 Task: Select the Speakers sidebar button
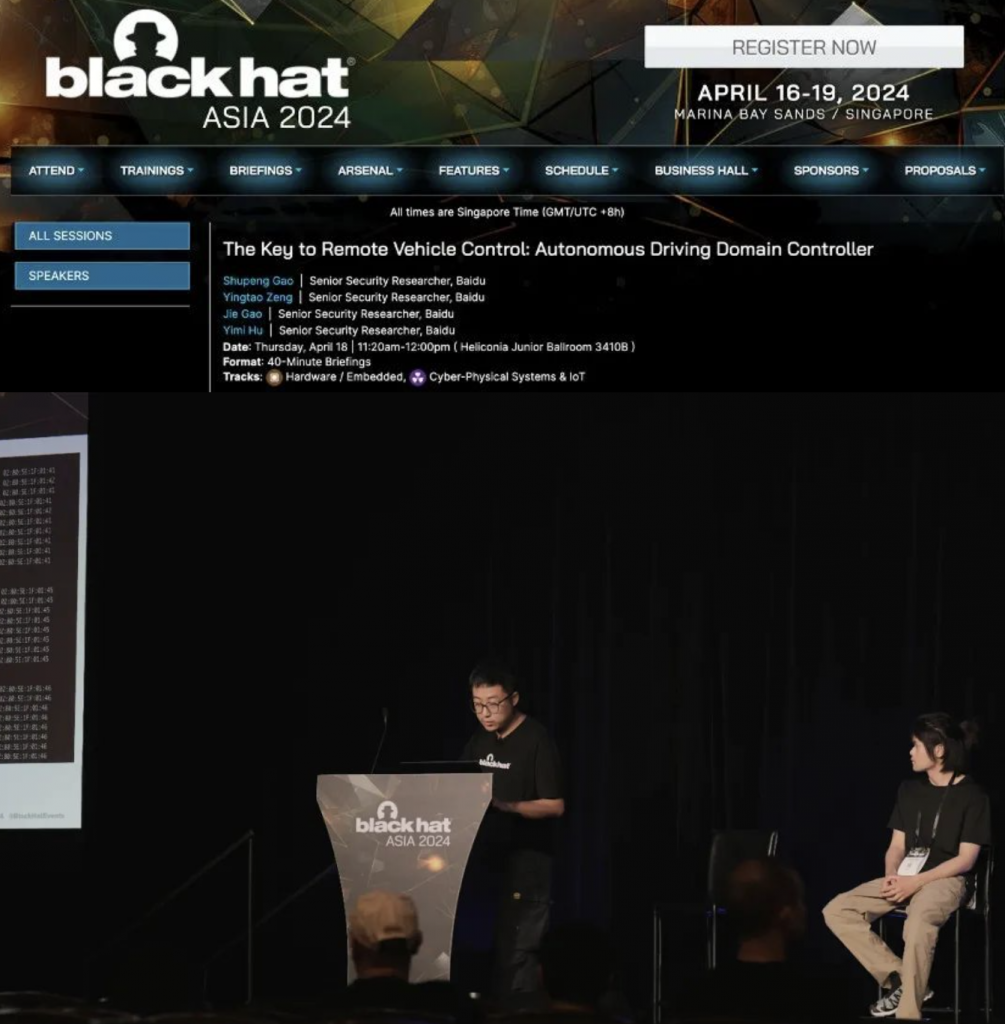coord(102,276)
